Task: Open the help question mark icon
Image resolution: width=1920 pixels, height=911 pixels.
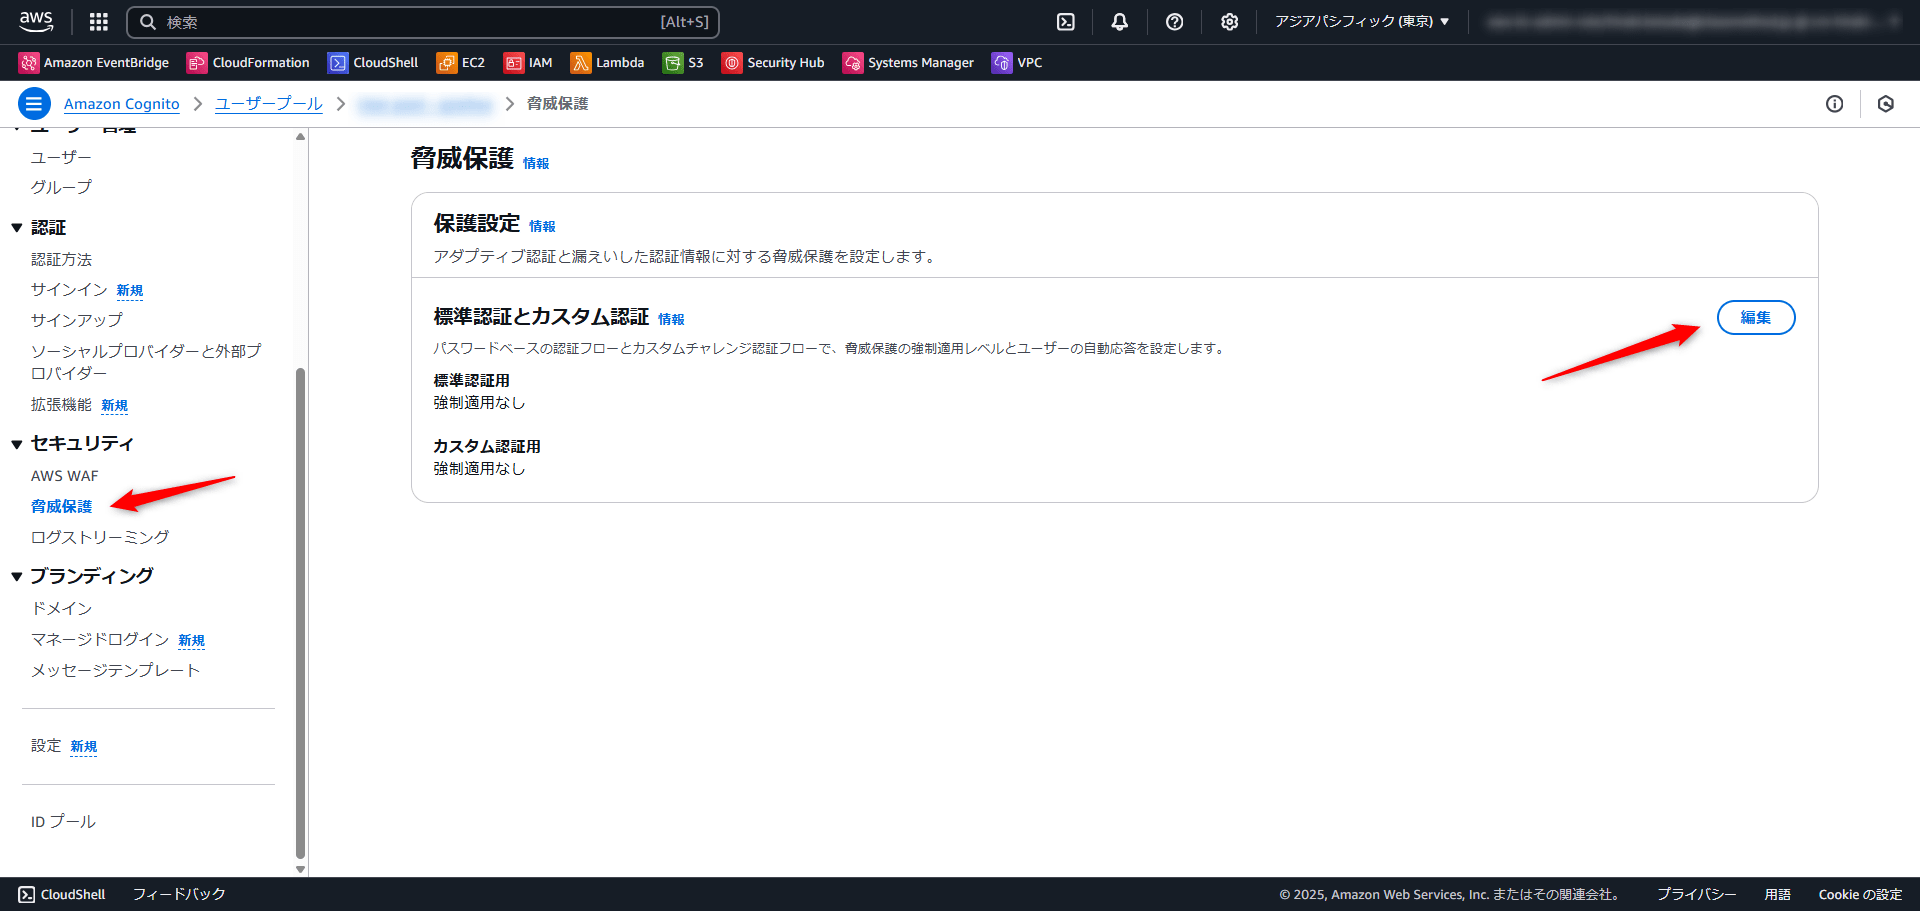Action: [x=1175, y=22]
